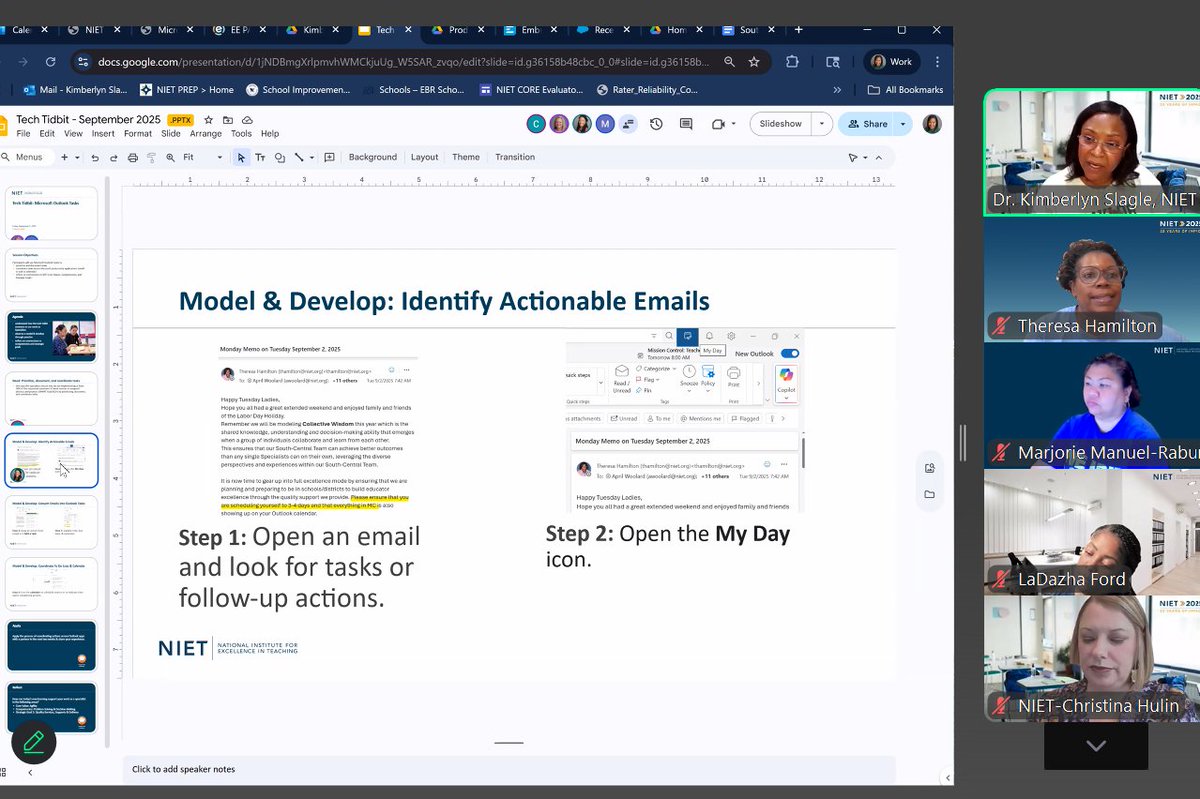Click the Transition button

click(515, 157)
